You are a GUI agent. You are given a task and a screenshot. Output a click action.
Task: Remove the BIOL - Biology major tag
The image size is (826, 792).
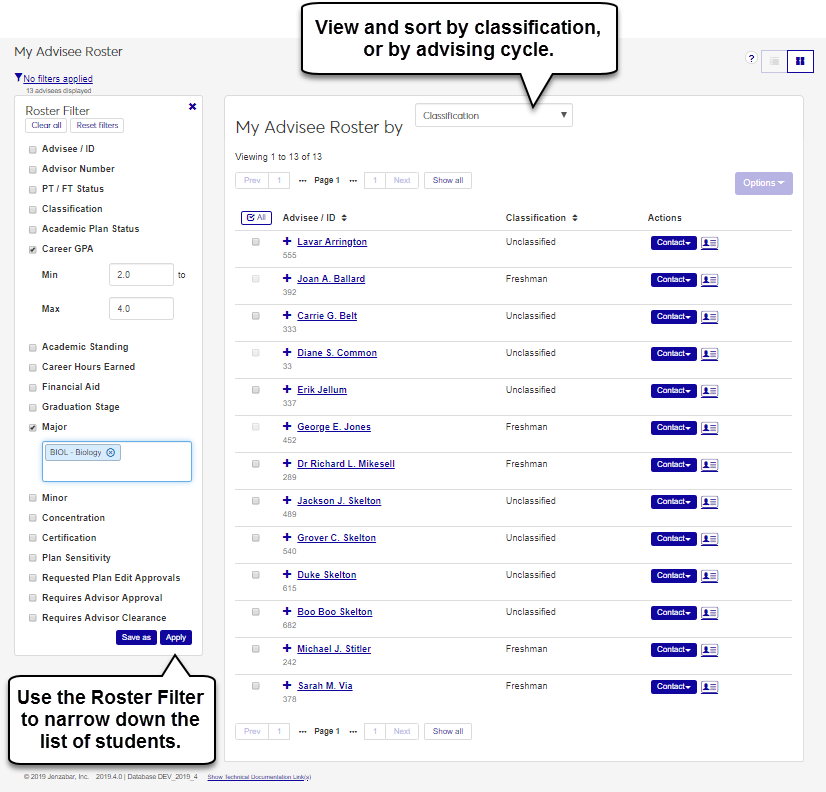tap(111, 452)
